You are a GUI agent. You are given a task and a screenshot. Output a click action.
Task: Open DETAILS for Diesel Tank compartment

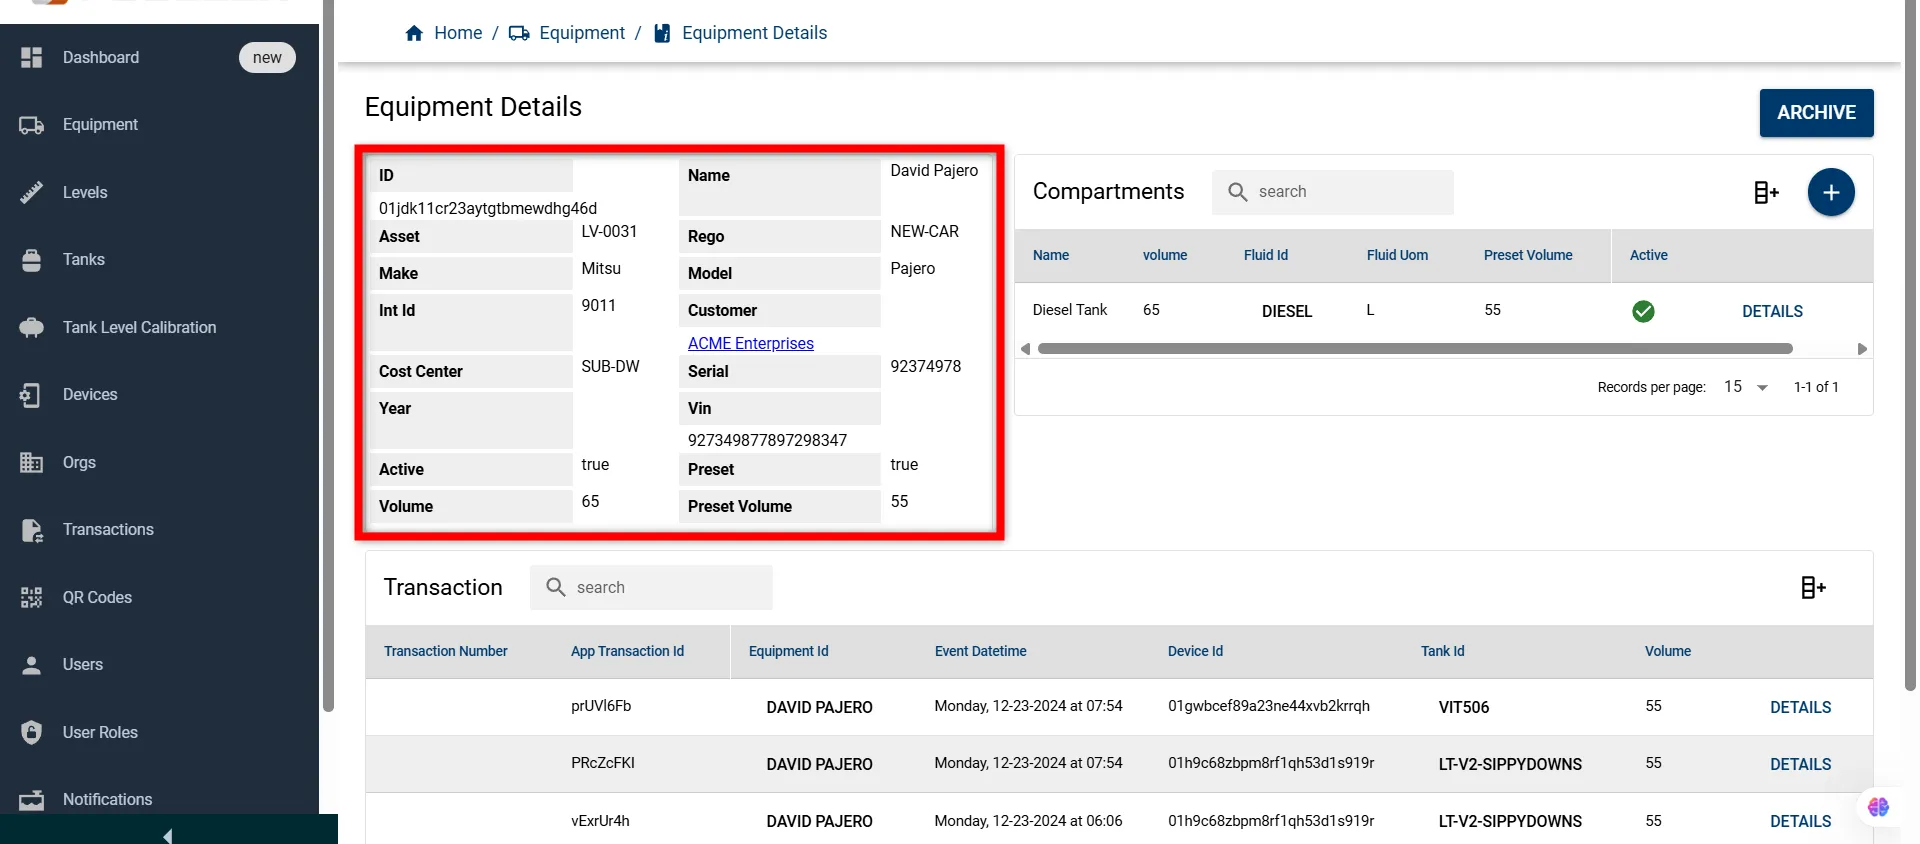pyautogui.click(x=1772, y=311)
